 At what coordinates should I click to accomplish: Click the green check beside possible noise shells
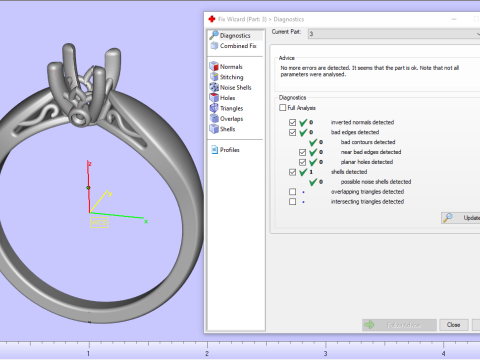coord(313,182)
